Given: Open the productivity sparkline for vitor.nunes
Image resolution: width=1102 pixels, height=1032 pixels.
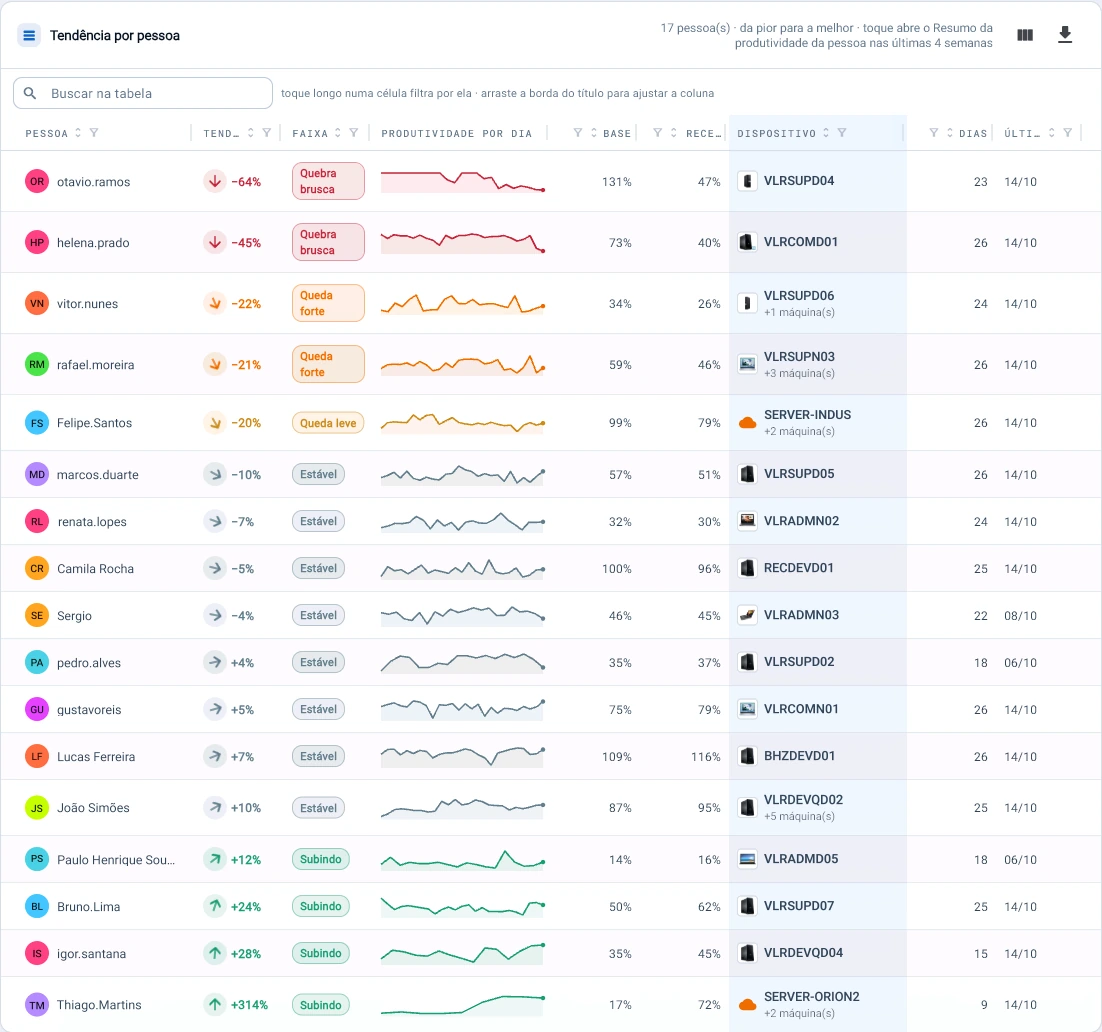Looking at the screenshot, I should 462,304.
